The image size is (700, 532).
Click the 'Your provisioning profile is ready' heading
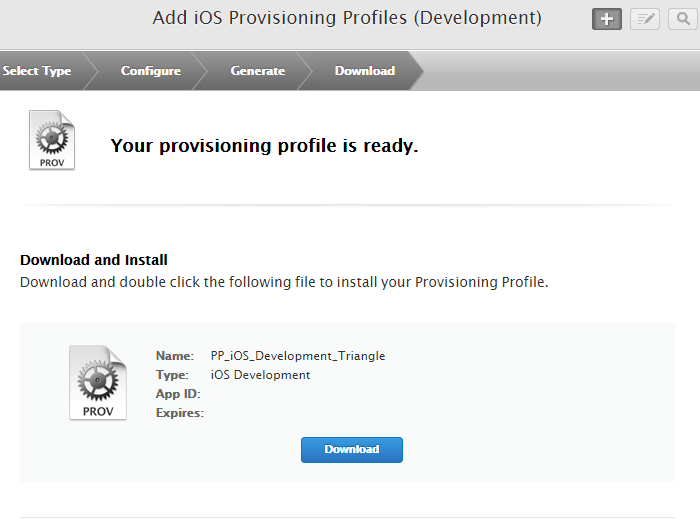(x=264, y=146)
